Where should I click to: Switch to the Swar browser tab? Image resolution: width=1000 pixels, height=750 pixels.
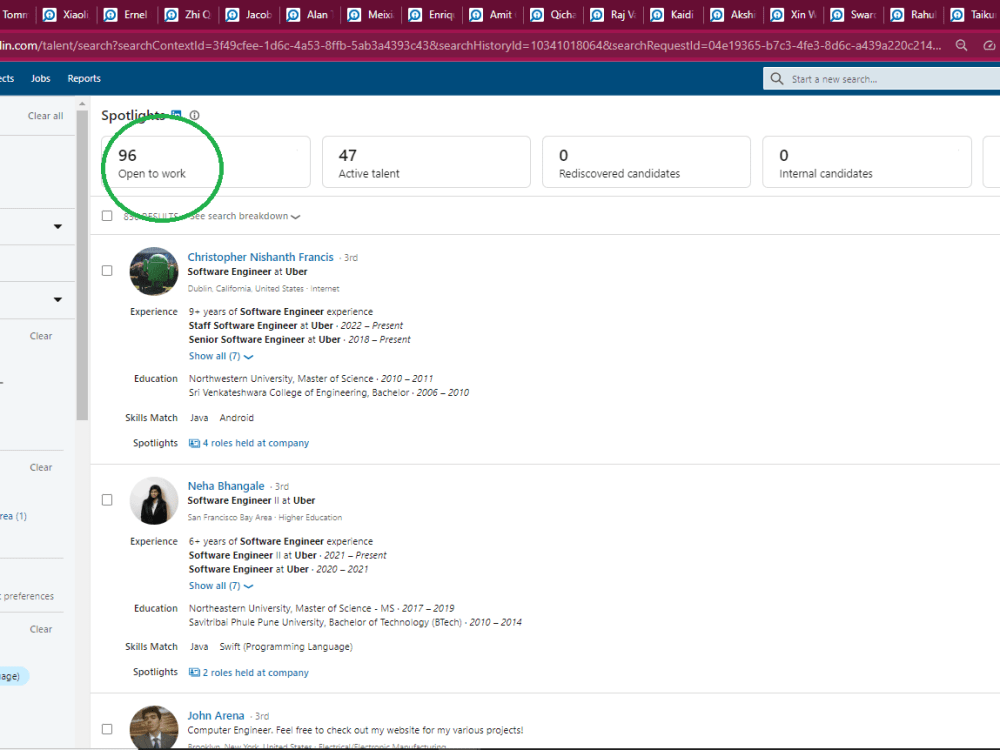855,14
